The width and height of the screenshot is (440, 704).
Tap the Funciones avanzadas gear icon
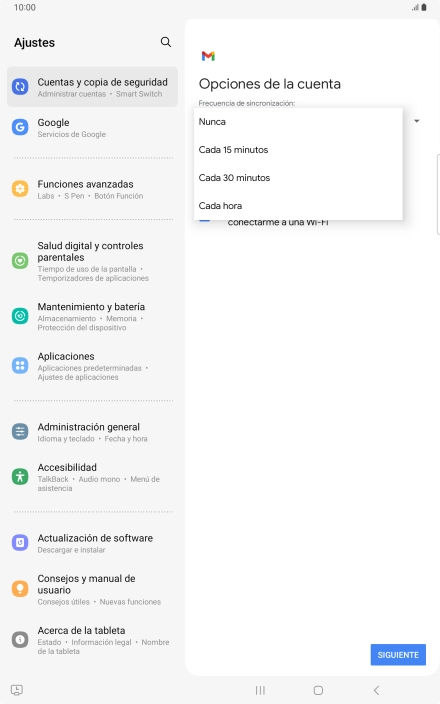click(20, 189)
